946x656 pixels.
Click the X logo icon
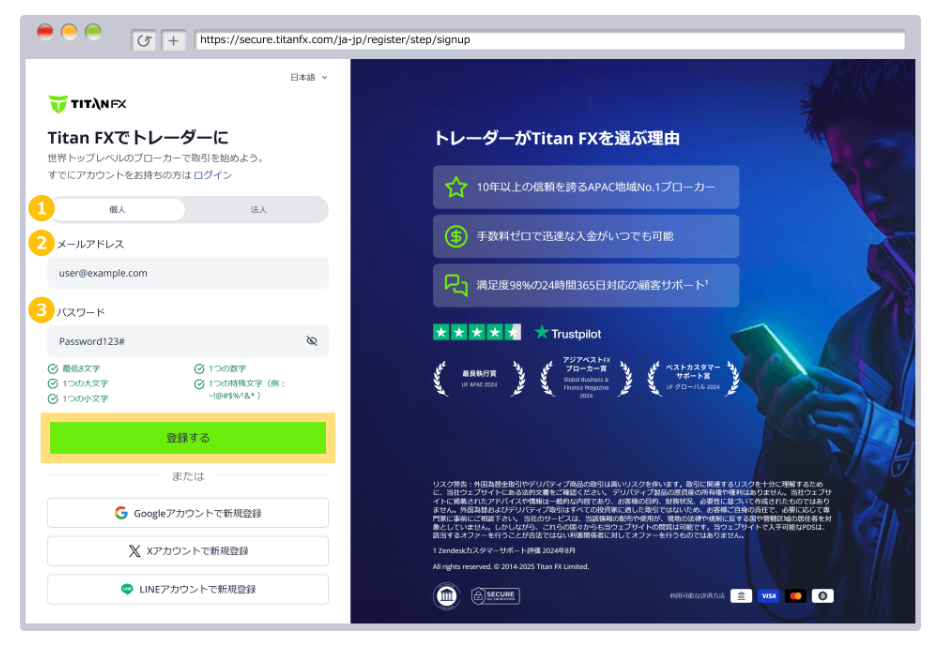[135, 551]
